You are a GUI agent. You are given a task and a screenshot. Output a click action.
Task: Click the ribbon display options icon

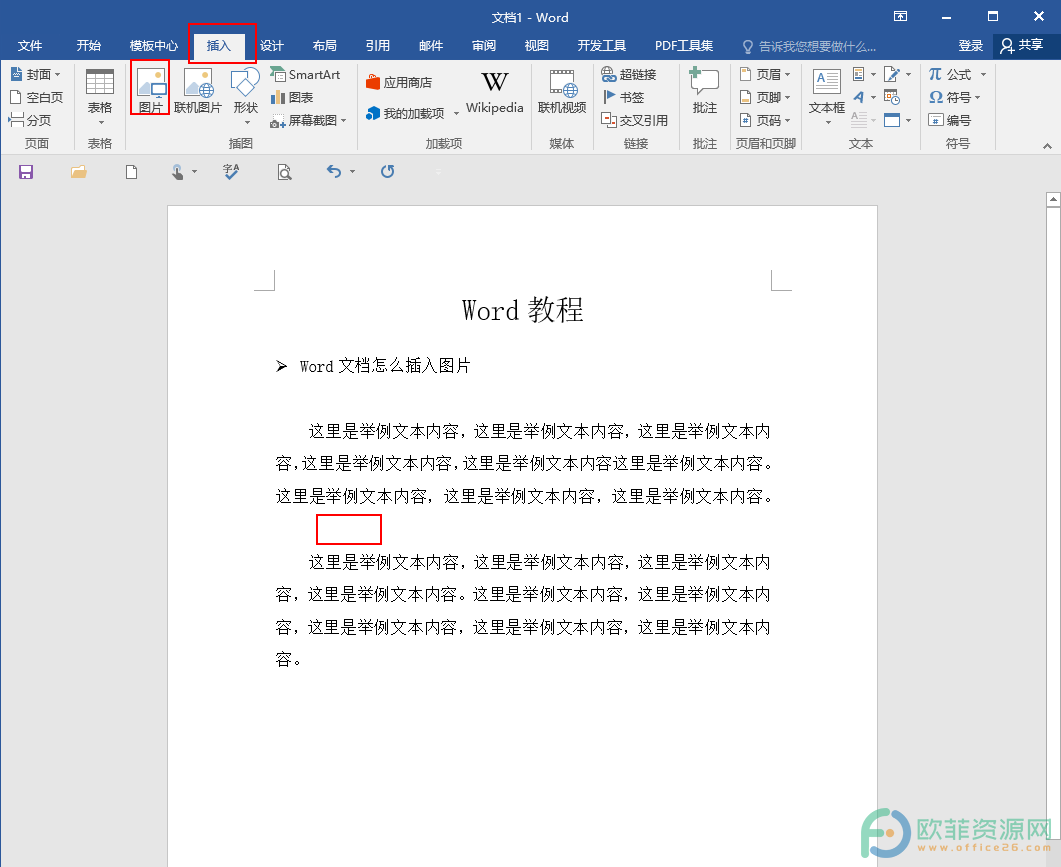901,16
